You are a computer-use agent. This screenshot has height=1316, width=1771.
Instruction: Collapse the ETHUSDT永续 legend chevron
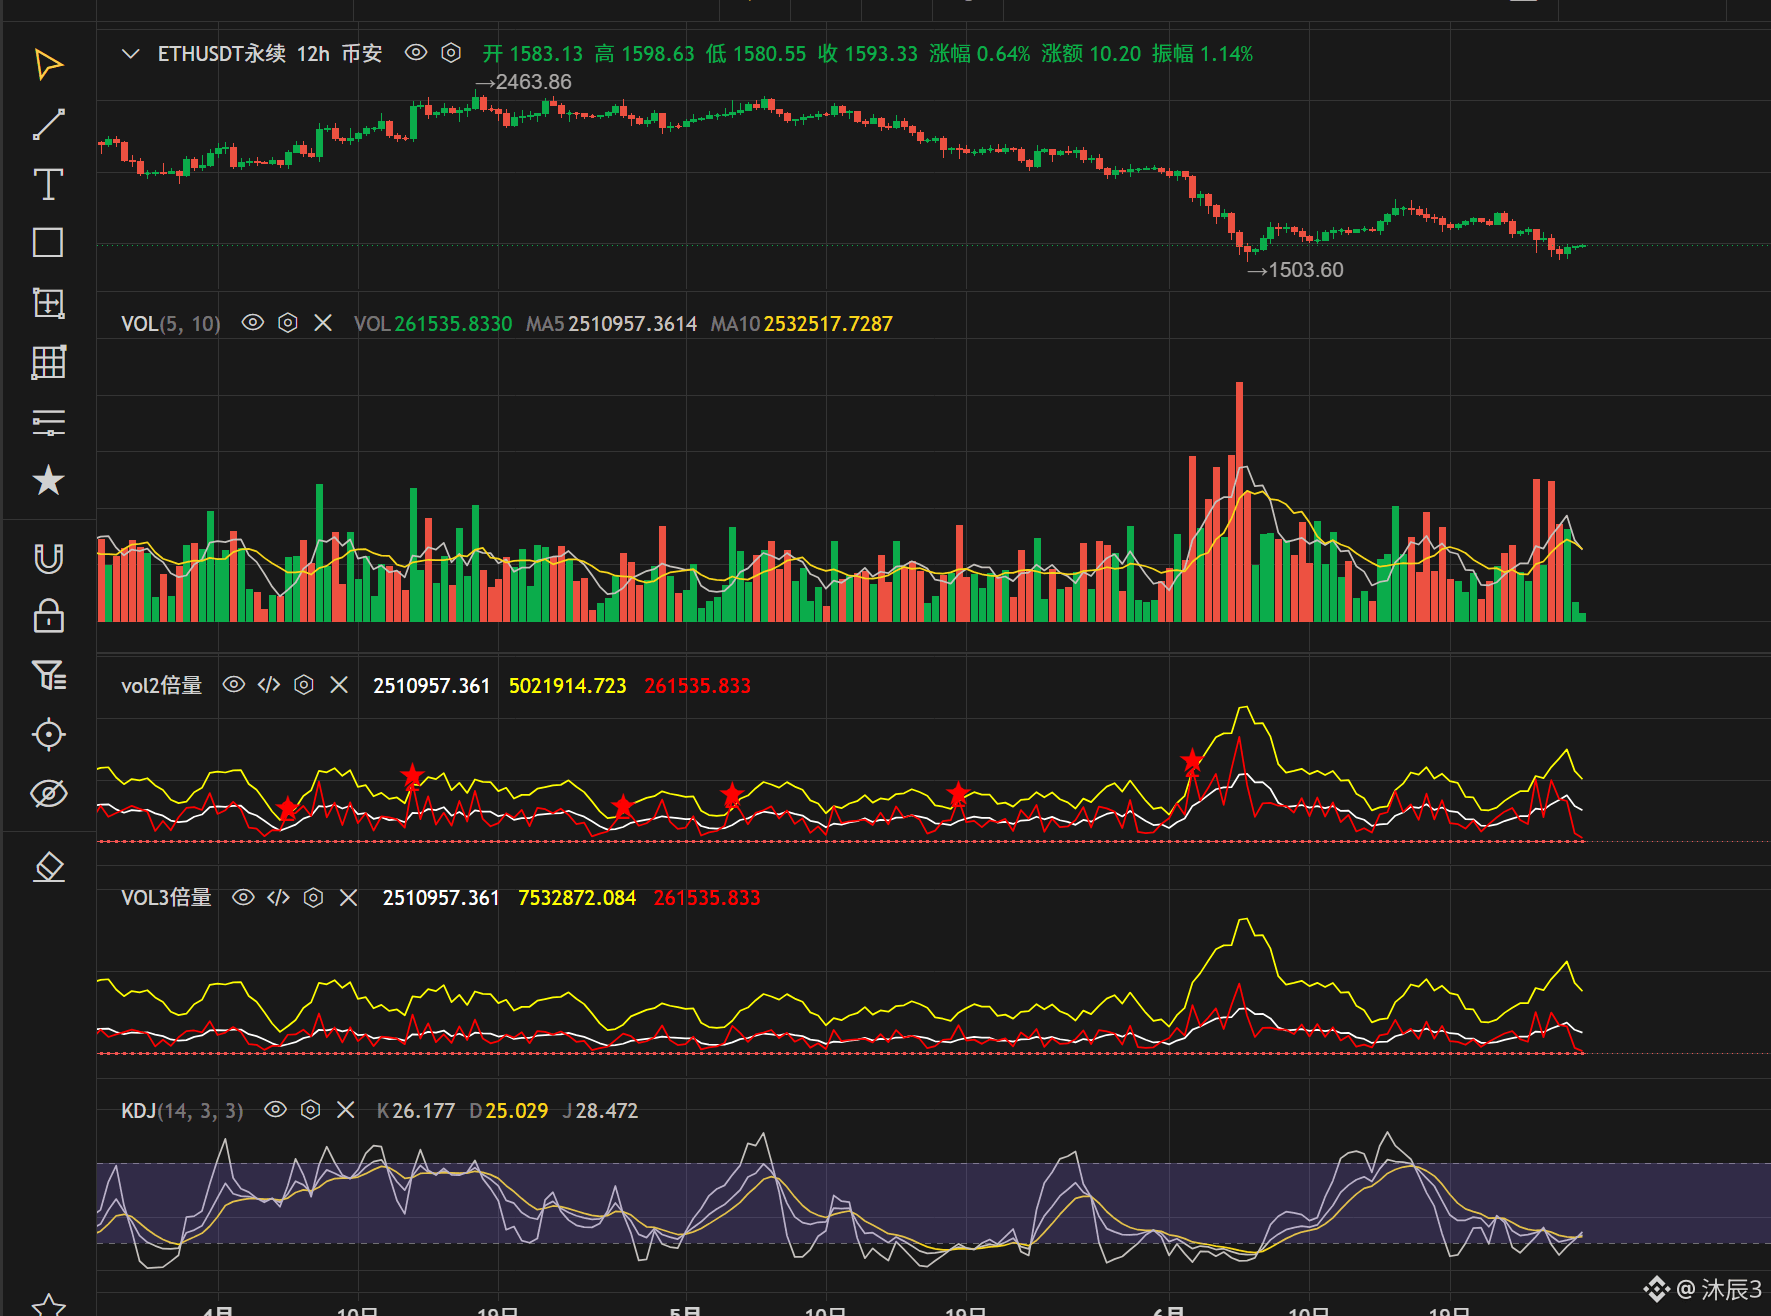coord(130,54)
